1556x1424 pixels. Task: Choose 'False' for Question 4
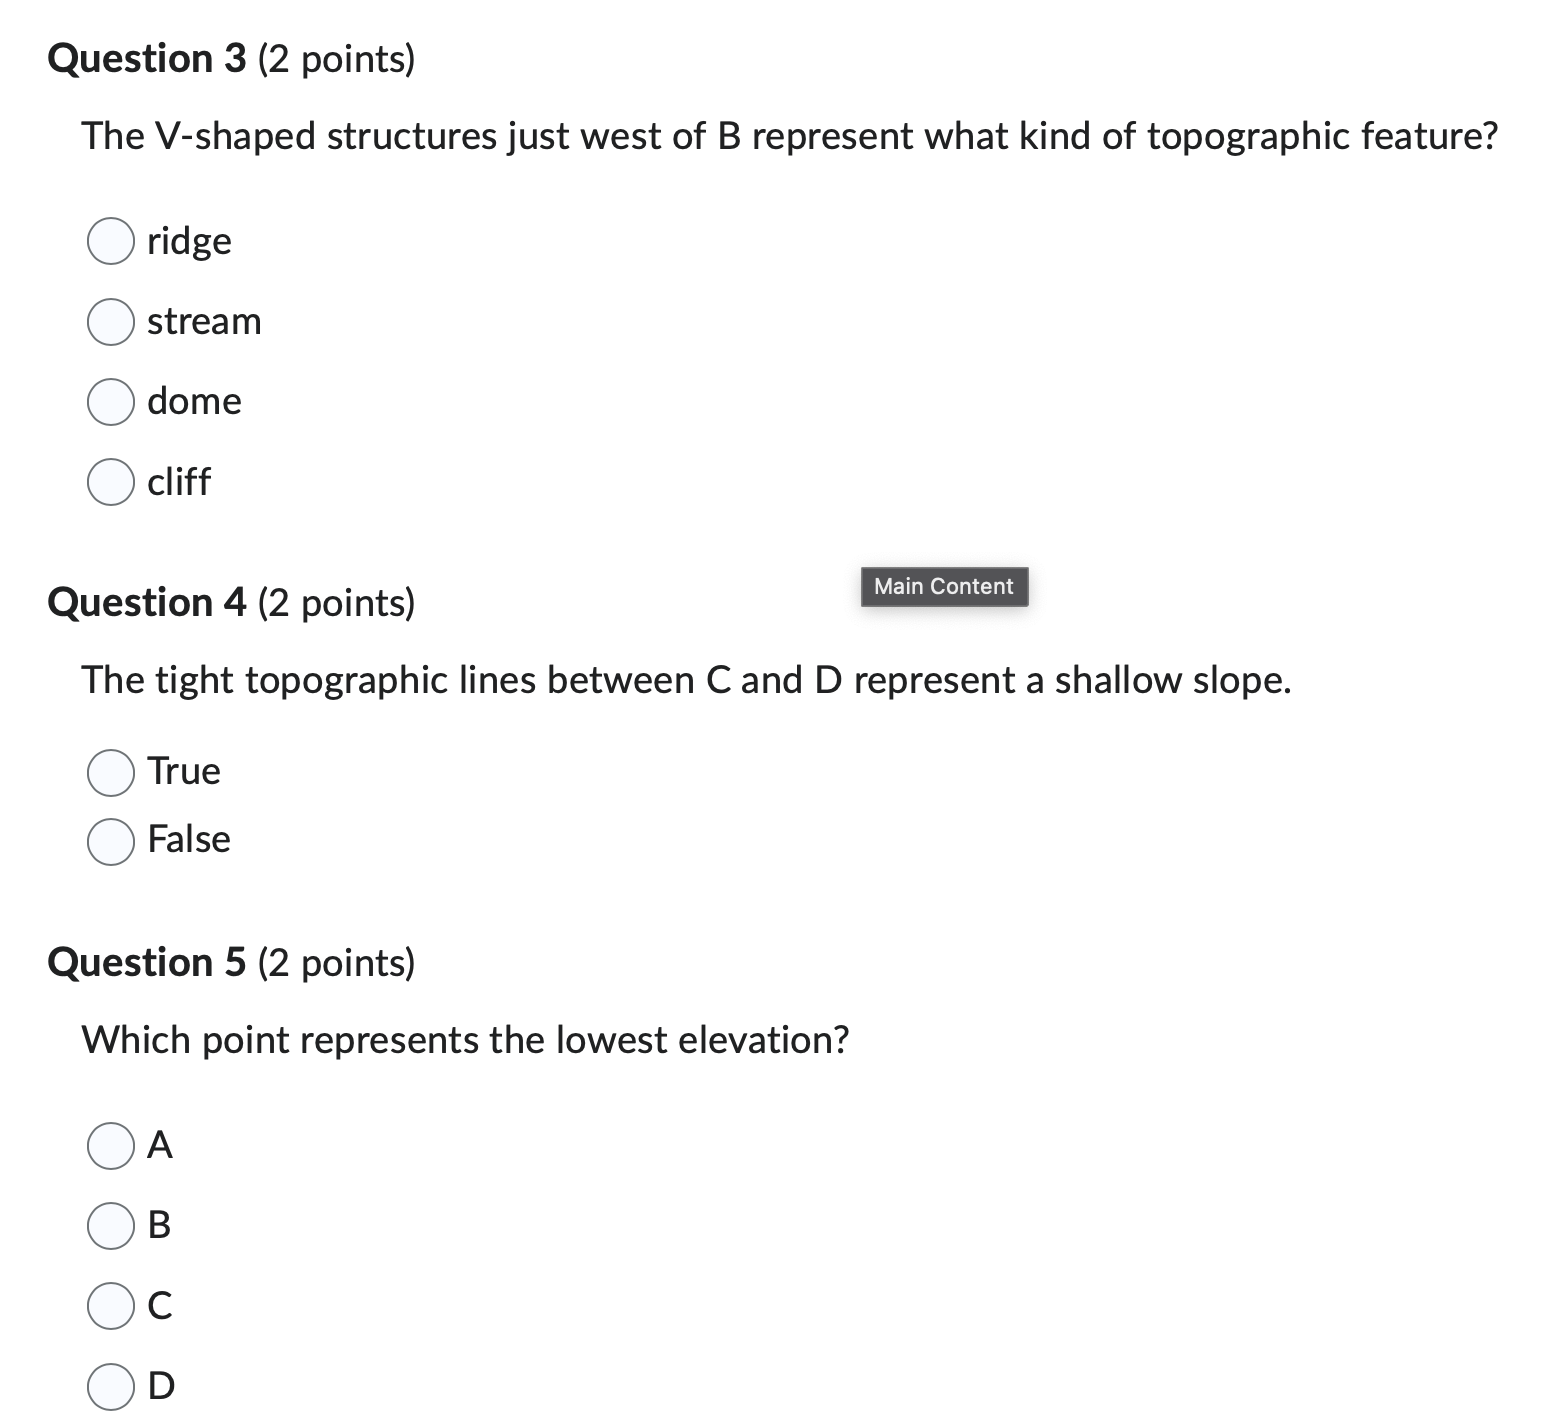pyautogui.click(x=110, y=841)
